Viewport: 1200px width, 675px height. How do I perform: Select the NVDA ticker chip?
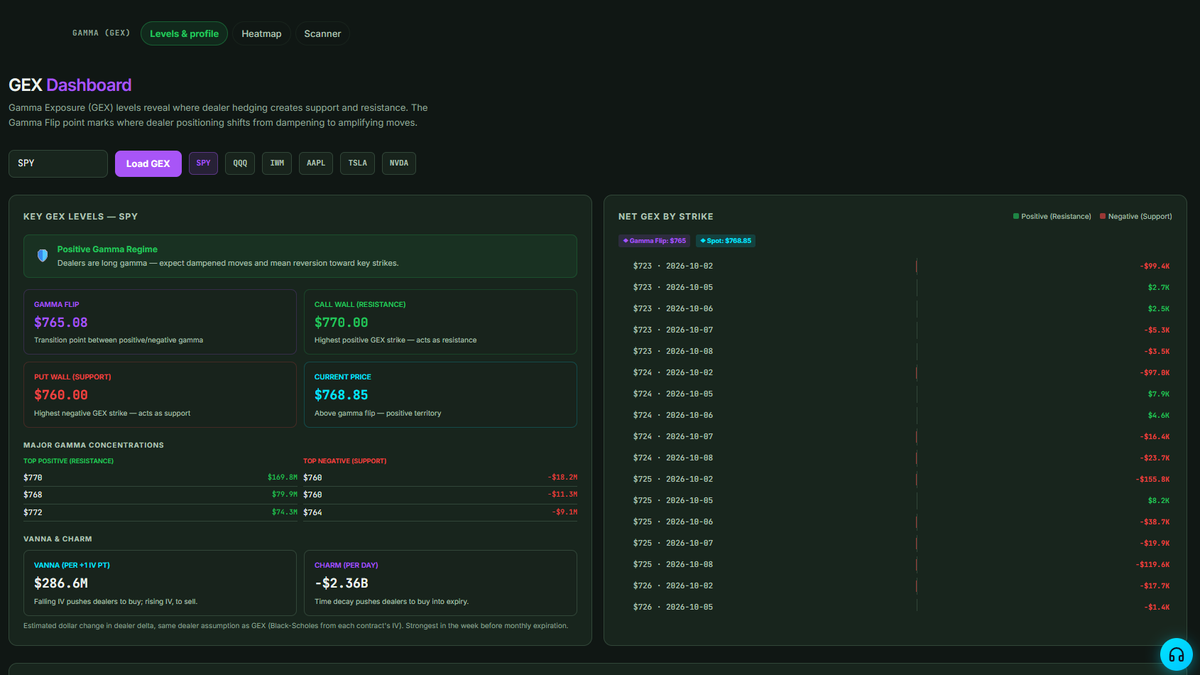[399, 163]
